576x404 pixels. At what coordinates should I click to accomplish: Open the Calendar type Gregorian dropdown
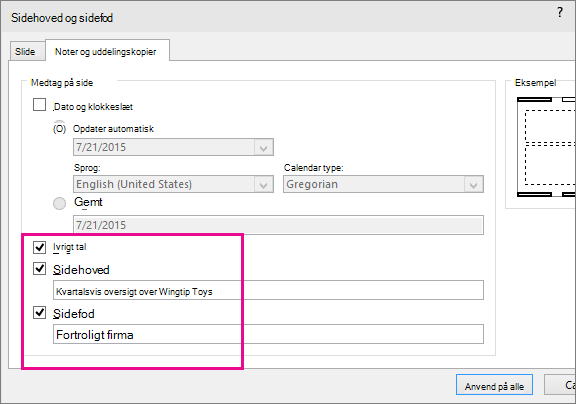[x=383, y=184]
